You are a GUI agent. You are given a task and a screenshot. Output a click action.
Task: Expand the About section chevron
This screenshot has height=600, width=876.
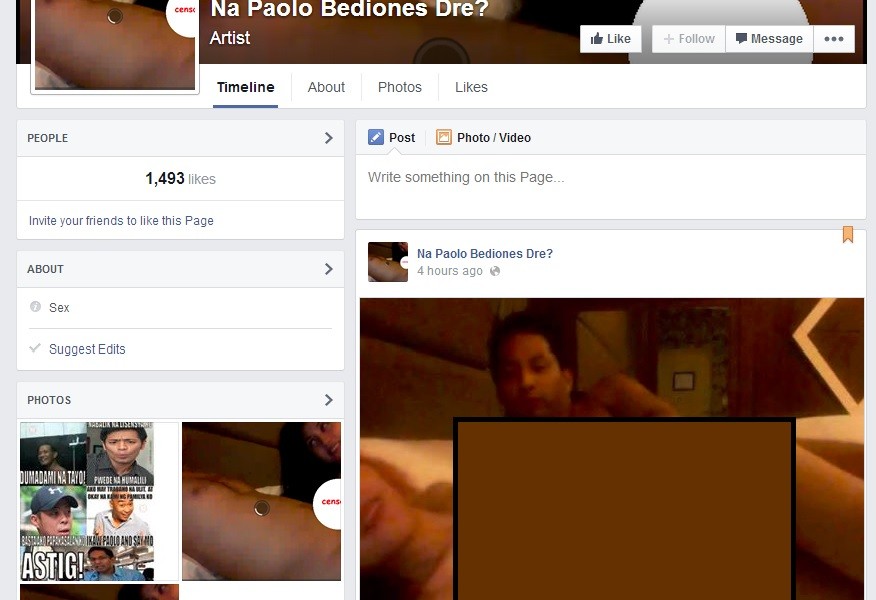click(x=328, y=269)
